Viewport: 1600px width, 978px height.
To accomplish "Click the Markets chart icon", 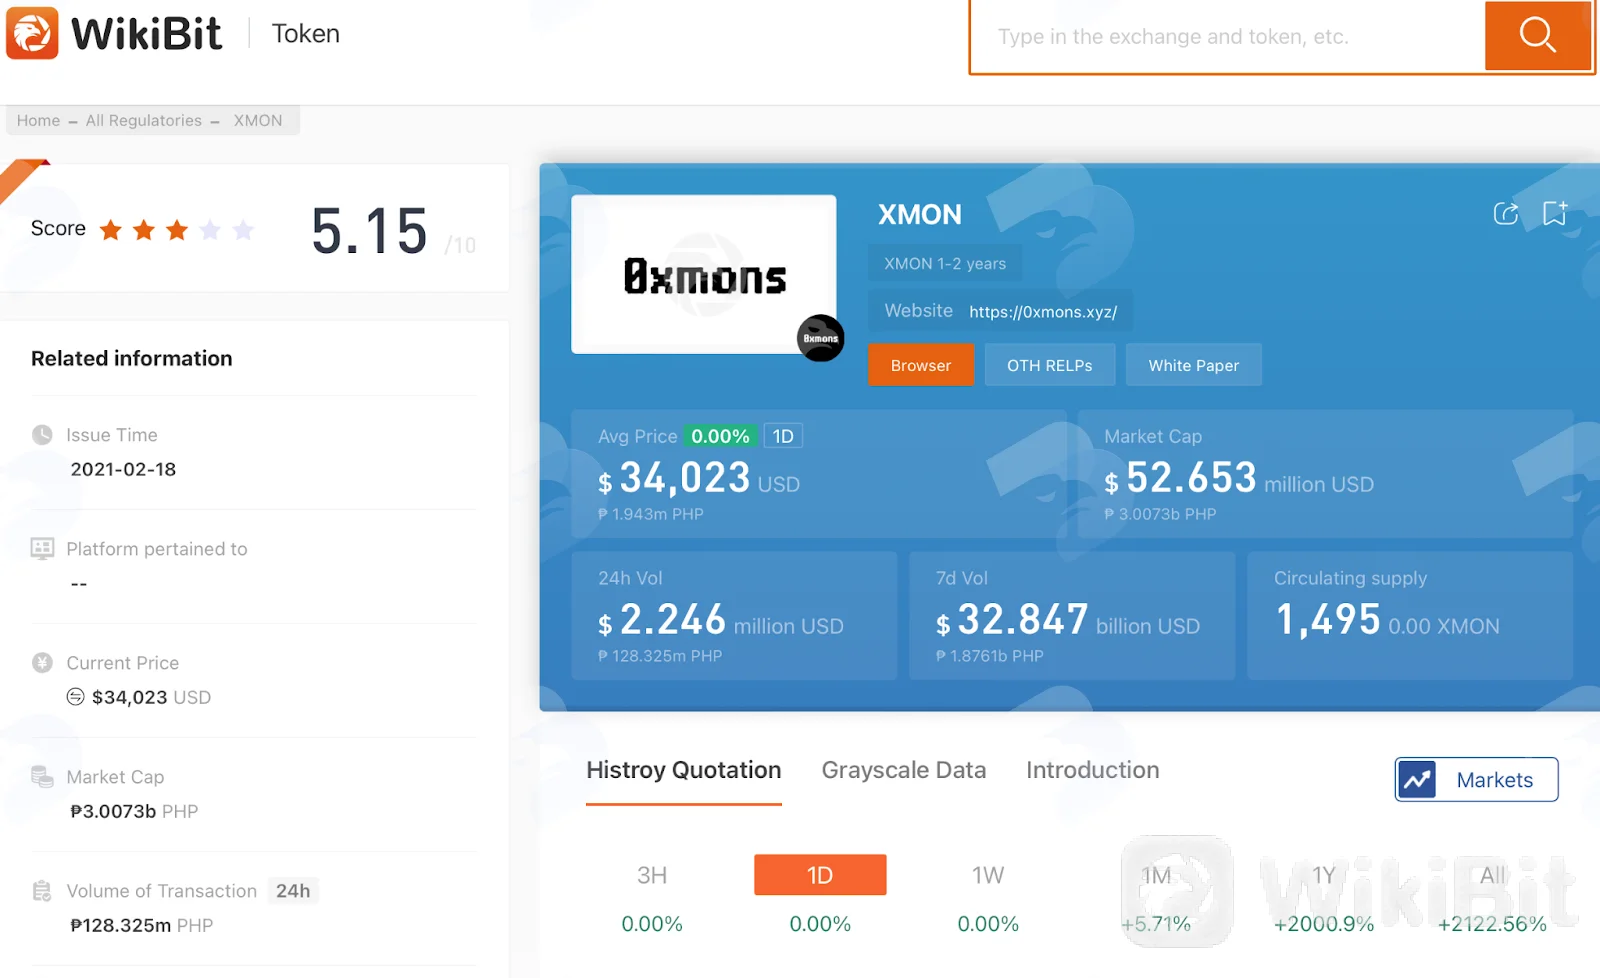I will (x=1417, y=780).
